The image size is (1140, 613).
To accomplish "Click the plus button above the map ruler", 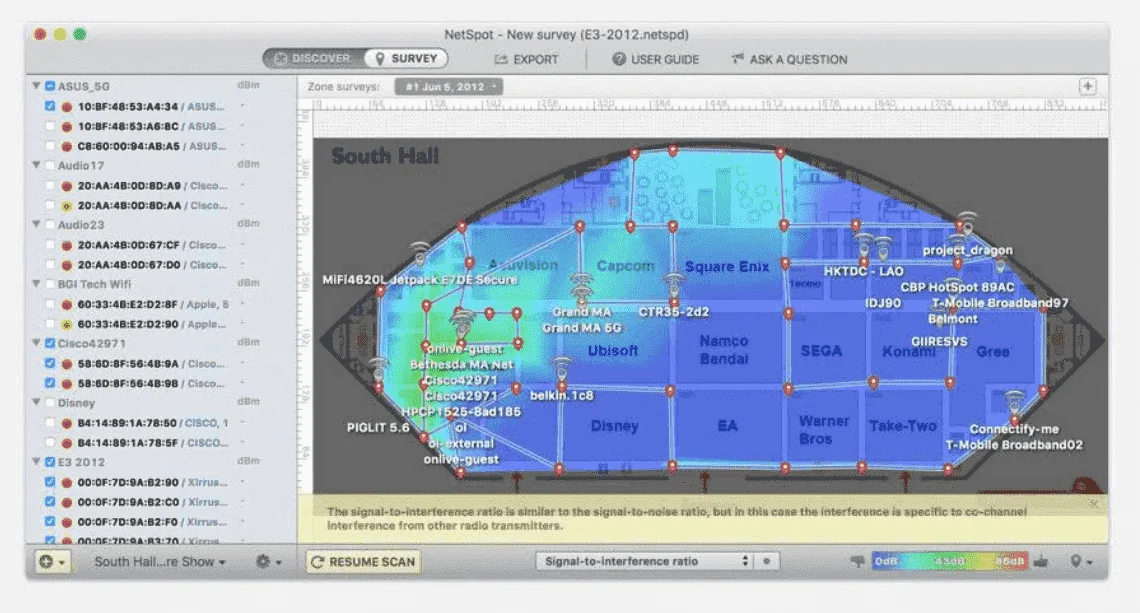I will point(1087,87).
